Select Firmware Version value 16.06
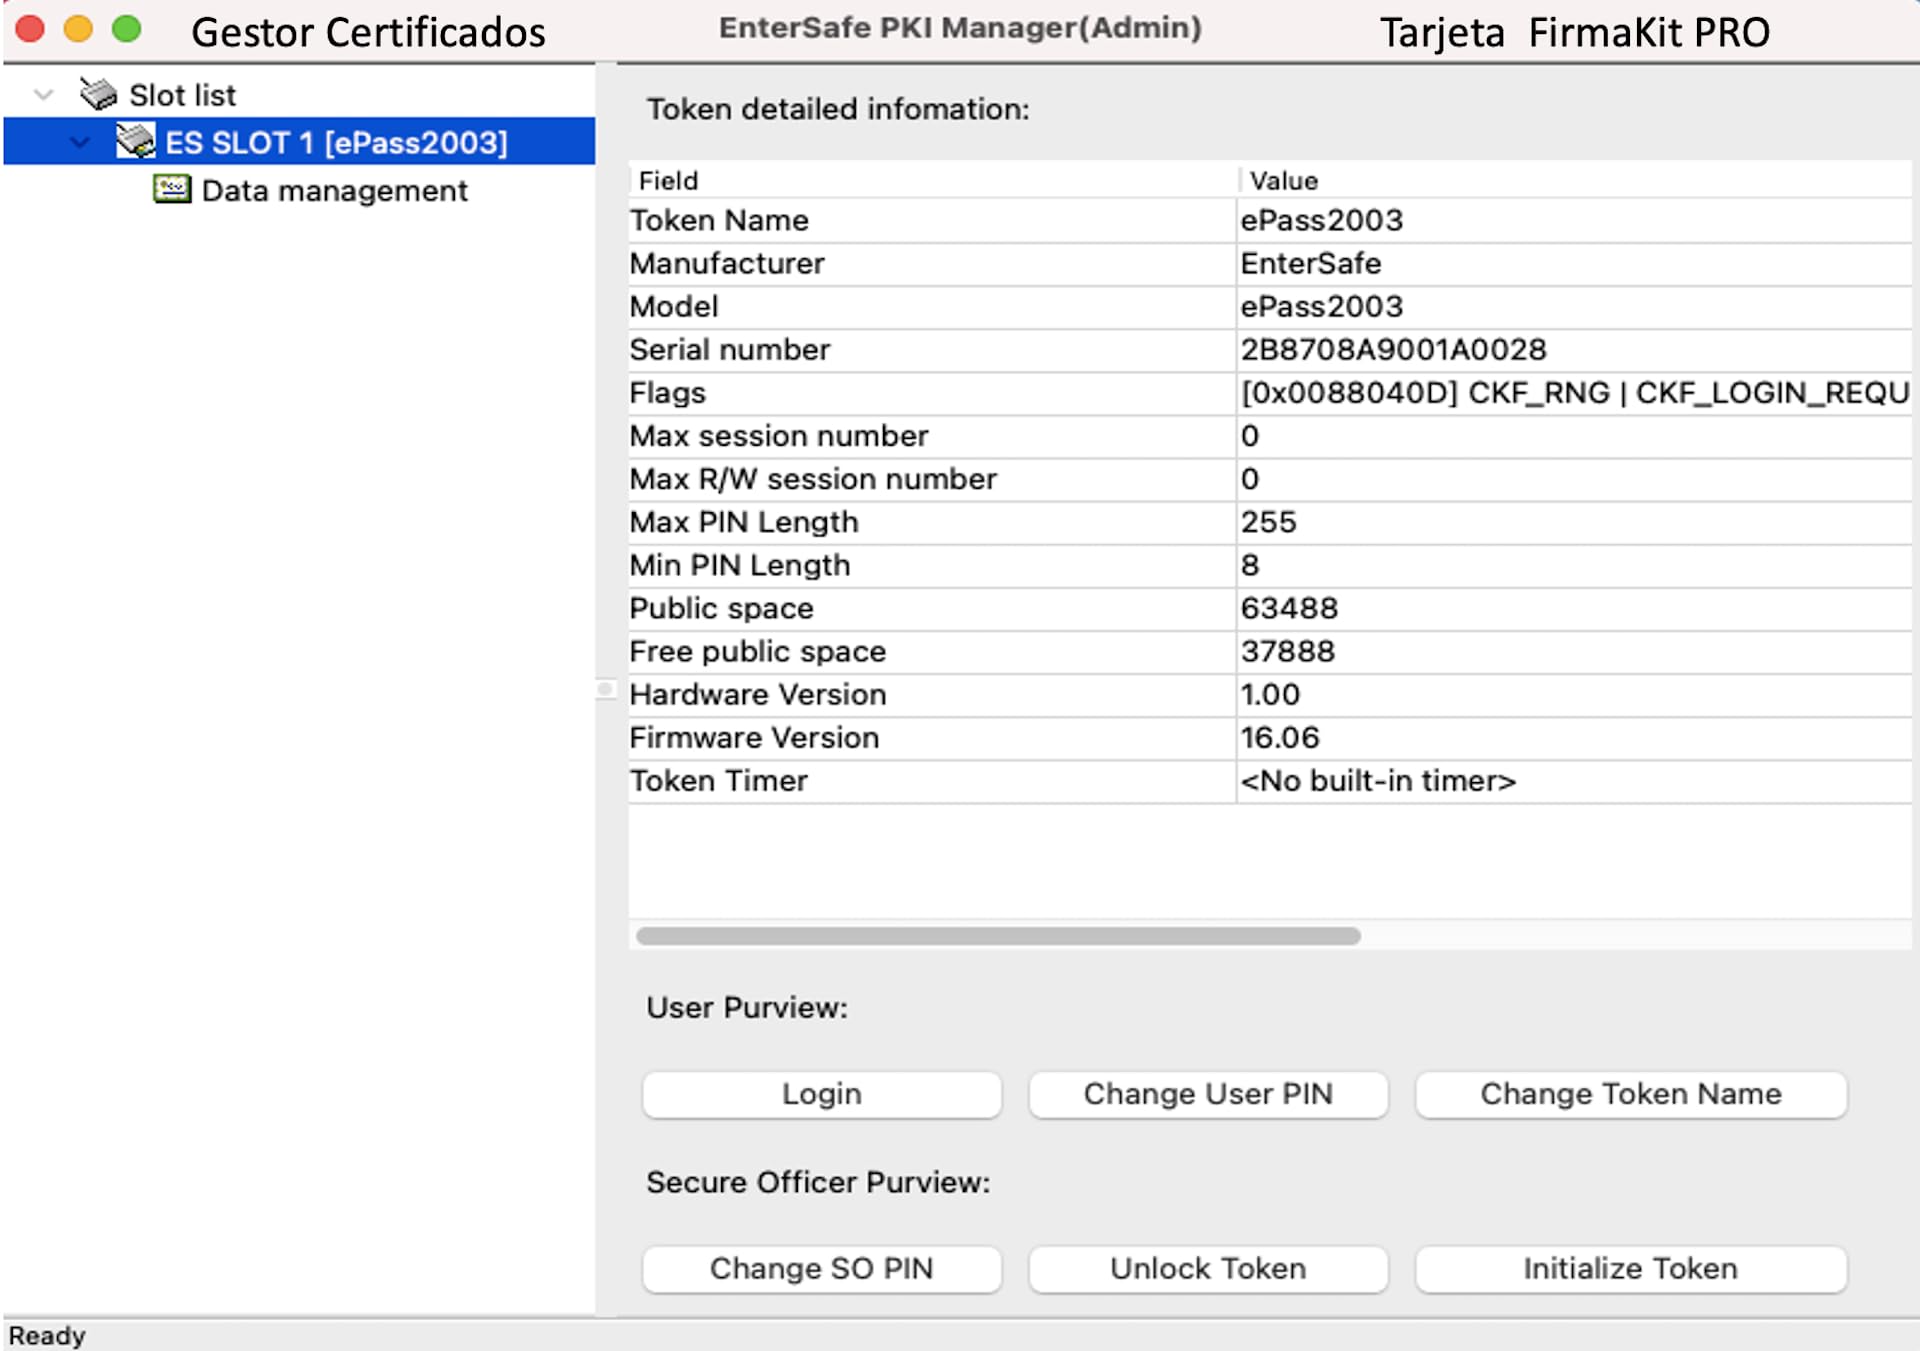Viewport: 1920px width, 1351px height. (1280, 737)
